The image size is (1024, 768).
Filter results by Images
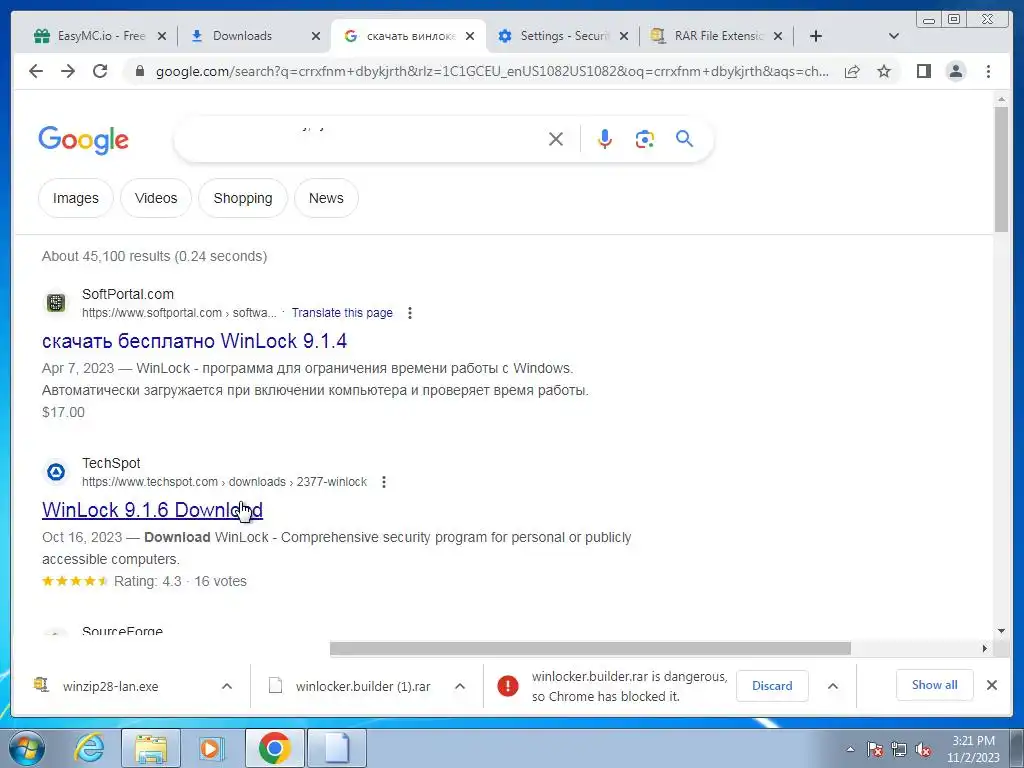click(x=76, y=198)
